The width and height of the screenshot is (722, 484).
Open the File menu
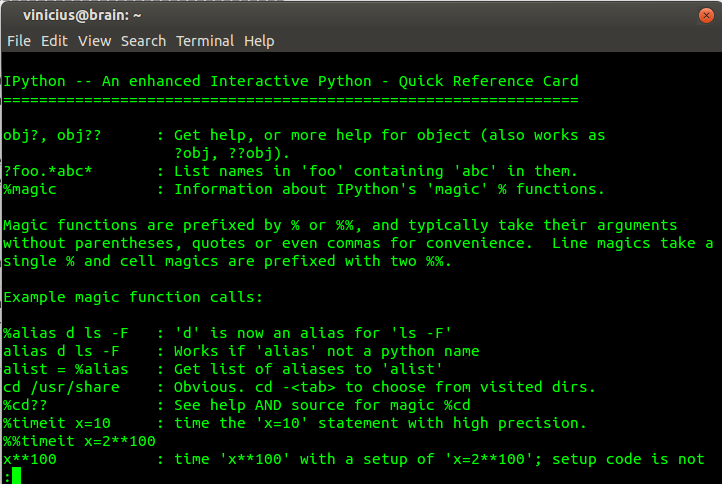pos(18,41)
